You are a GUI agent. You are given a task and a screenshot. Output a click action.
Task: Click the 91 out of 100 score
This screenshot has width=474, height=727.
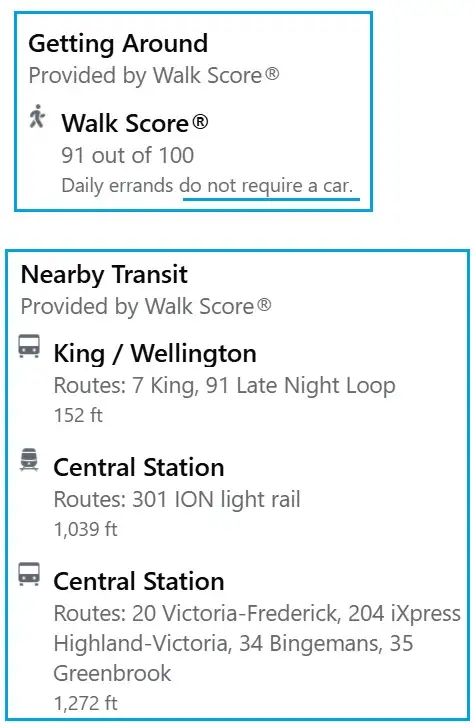click(128, 155)
